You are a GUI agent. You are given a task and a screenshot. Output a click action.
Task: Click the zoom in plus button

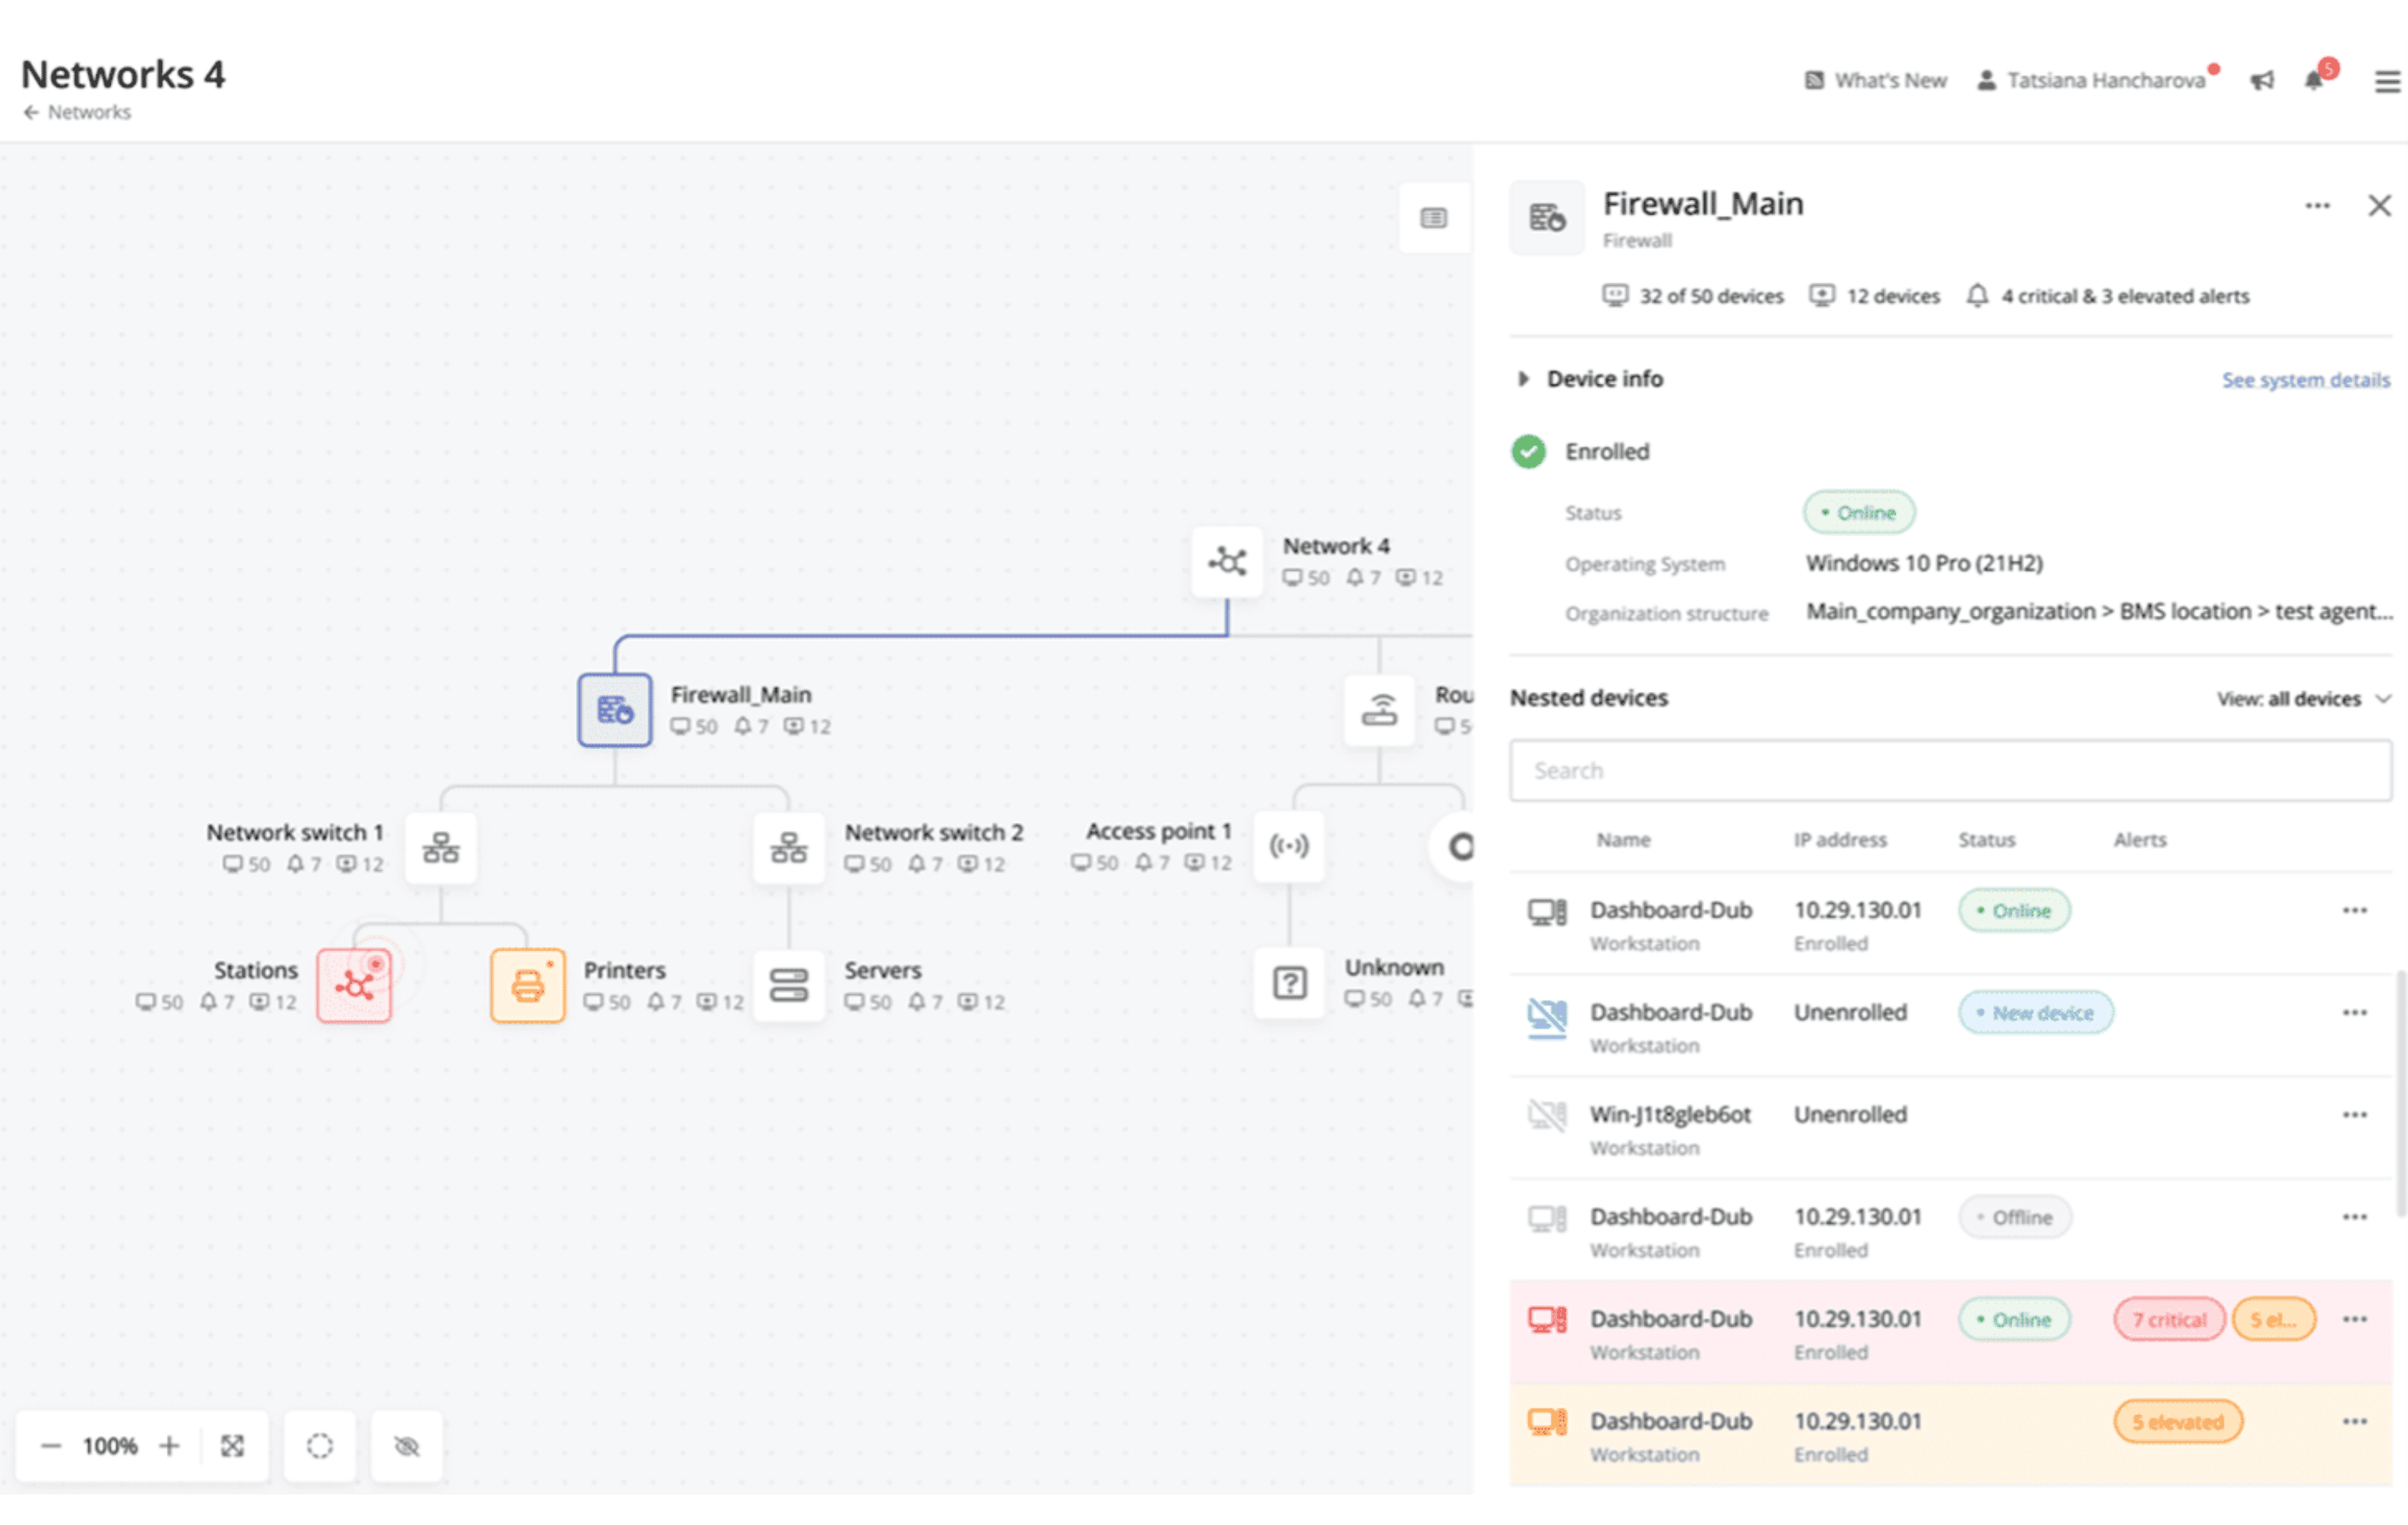(169, 1446)
